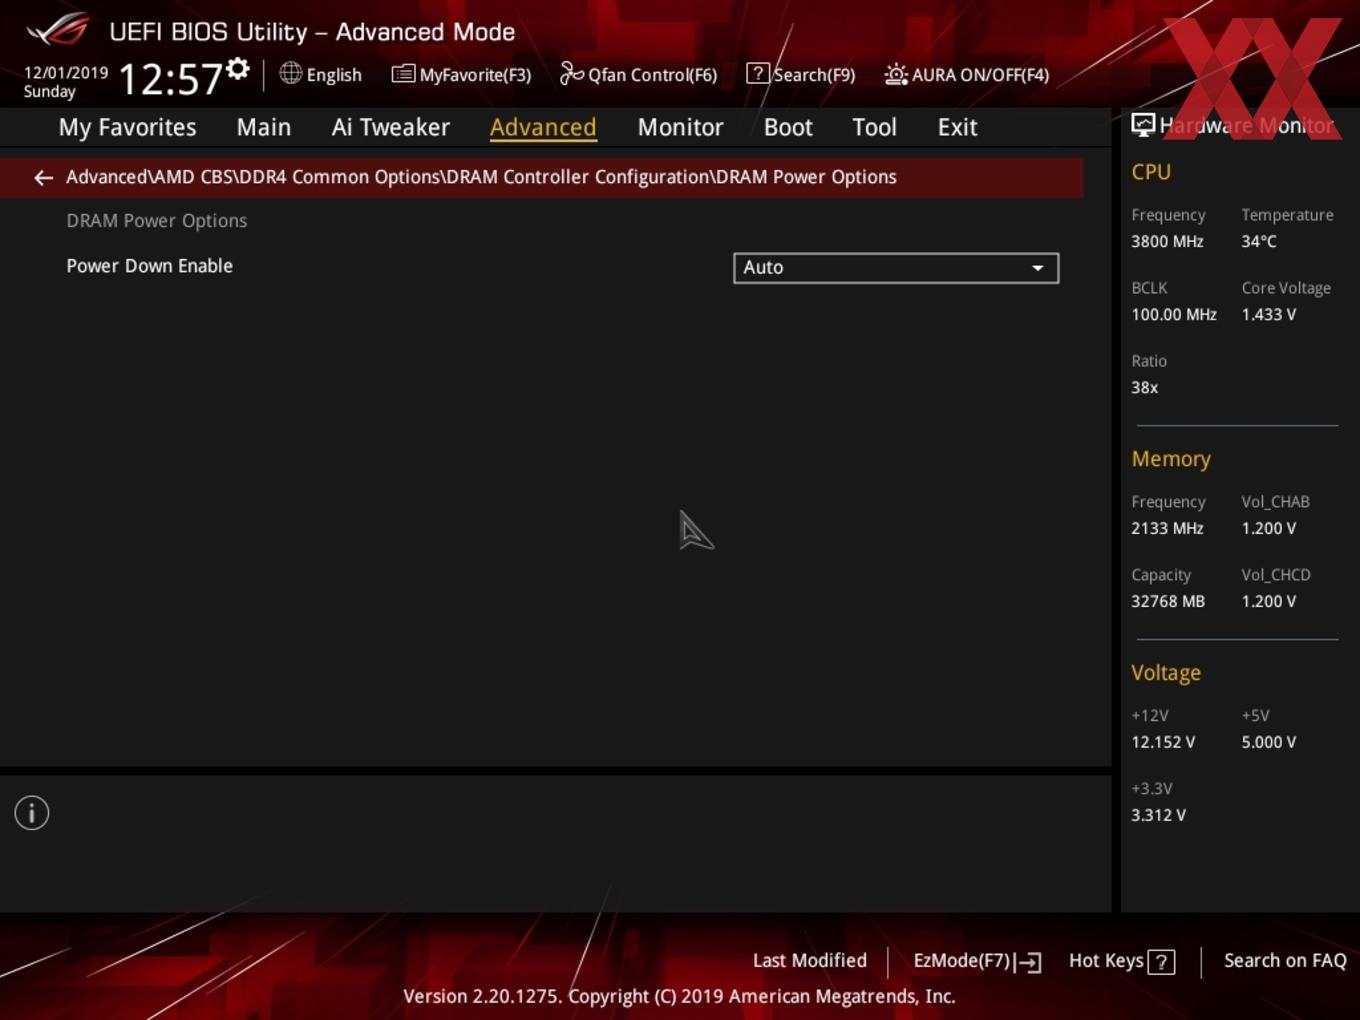Click the CPU section heading
The image size is (1360, 1020).
tap(1151, 172)
